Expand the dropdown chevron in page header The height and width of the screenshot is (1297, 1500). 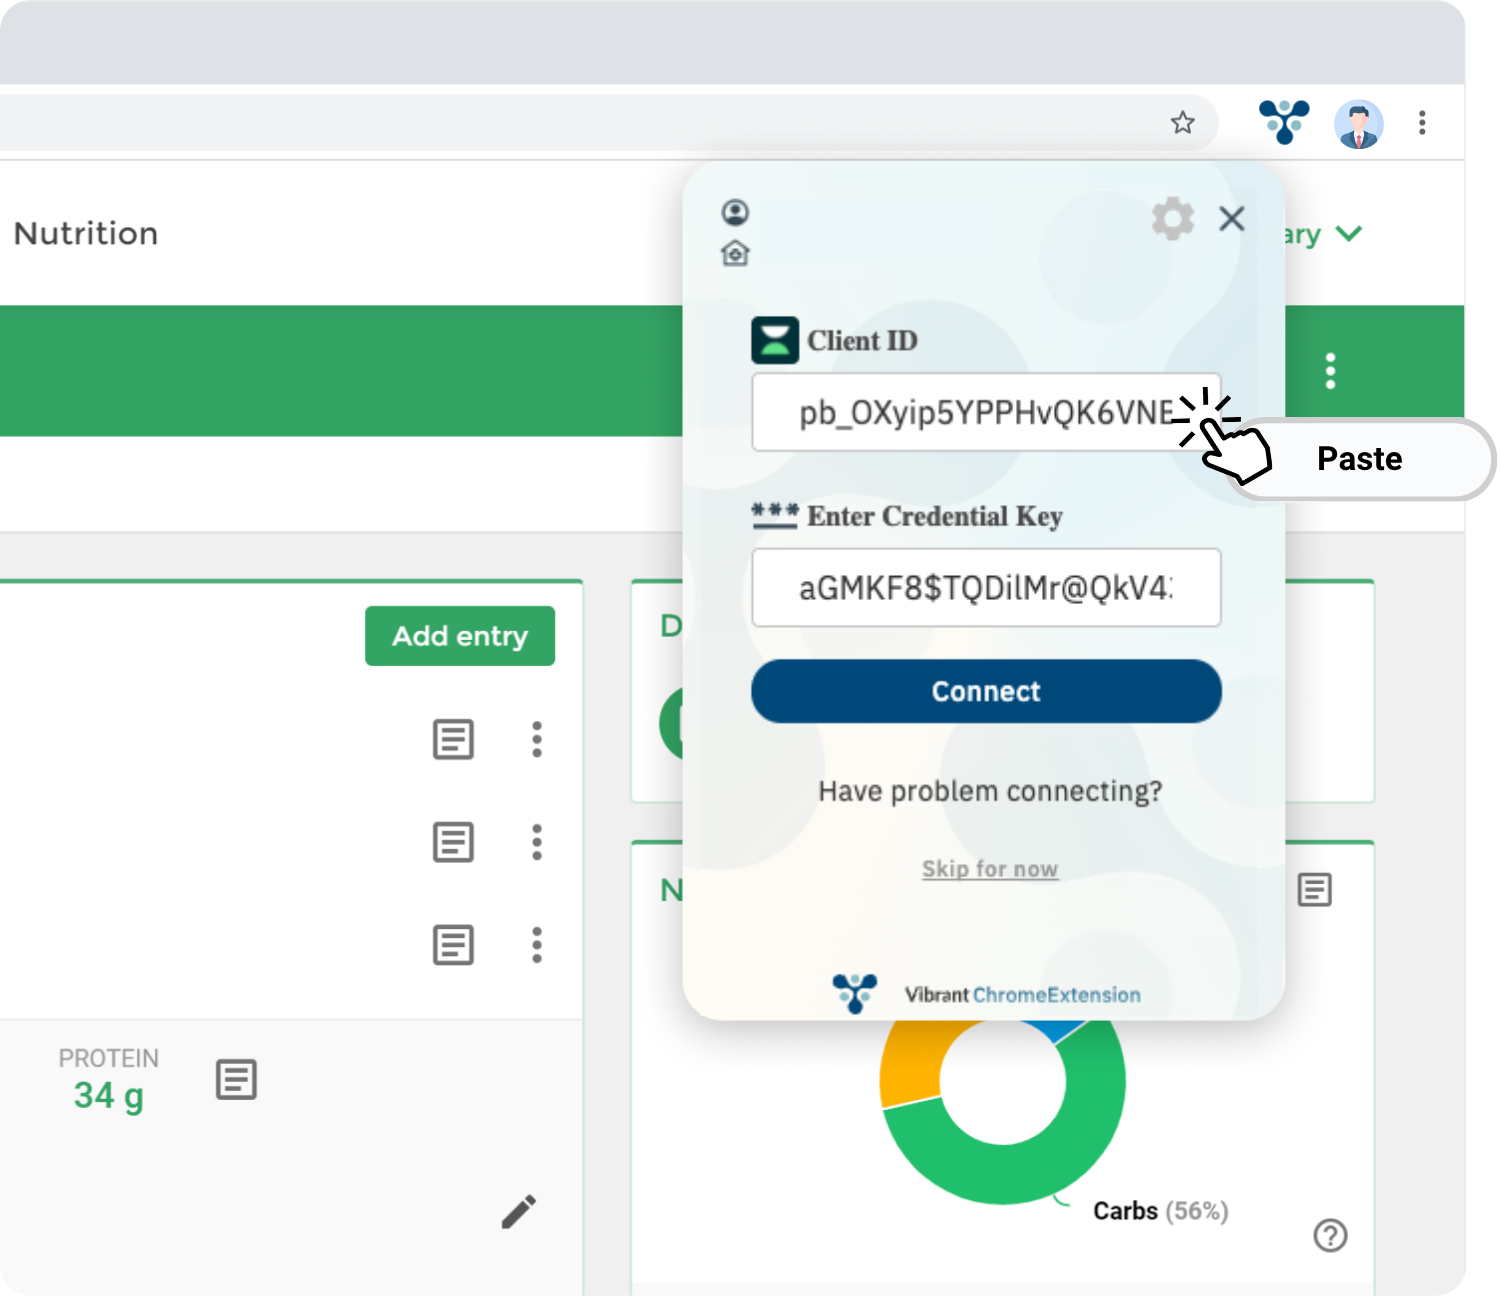[x=1348, y=234]
